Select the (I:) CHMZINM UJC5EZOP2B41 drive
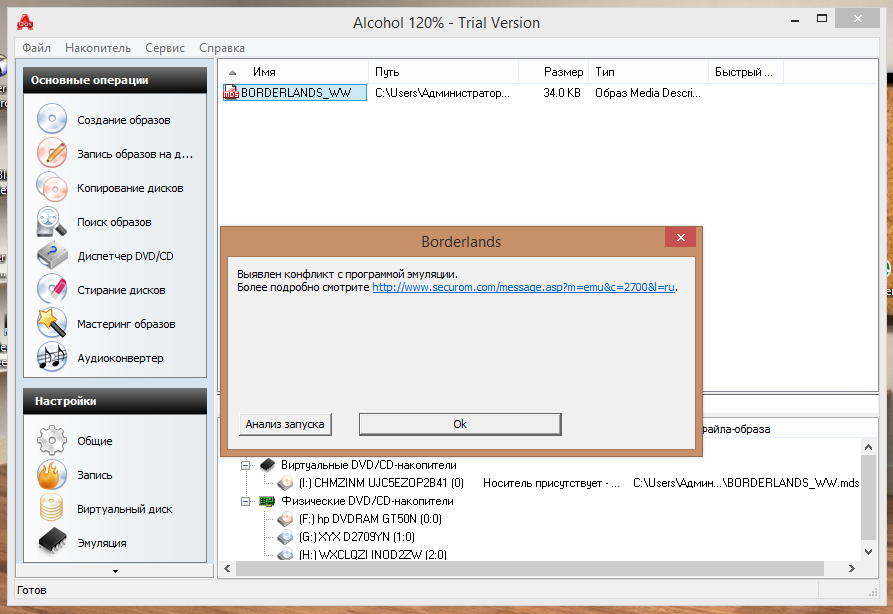 (x=381, y=483)
